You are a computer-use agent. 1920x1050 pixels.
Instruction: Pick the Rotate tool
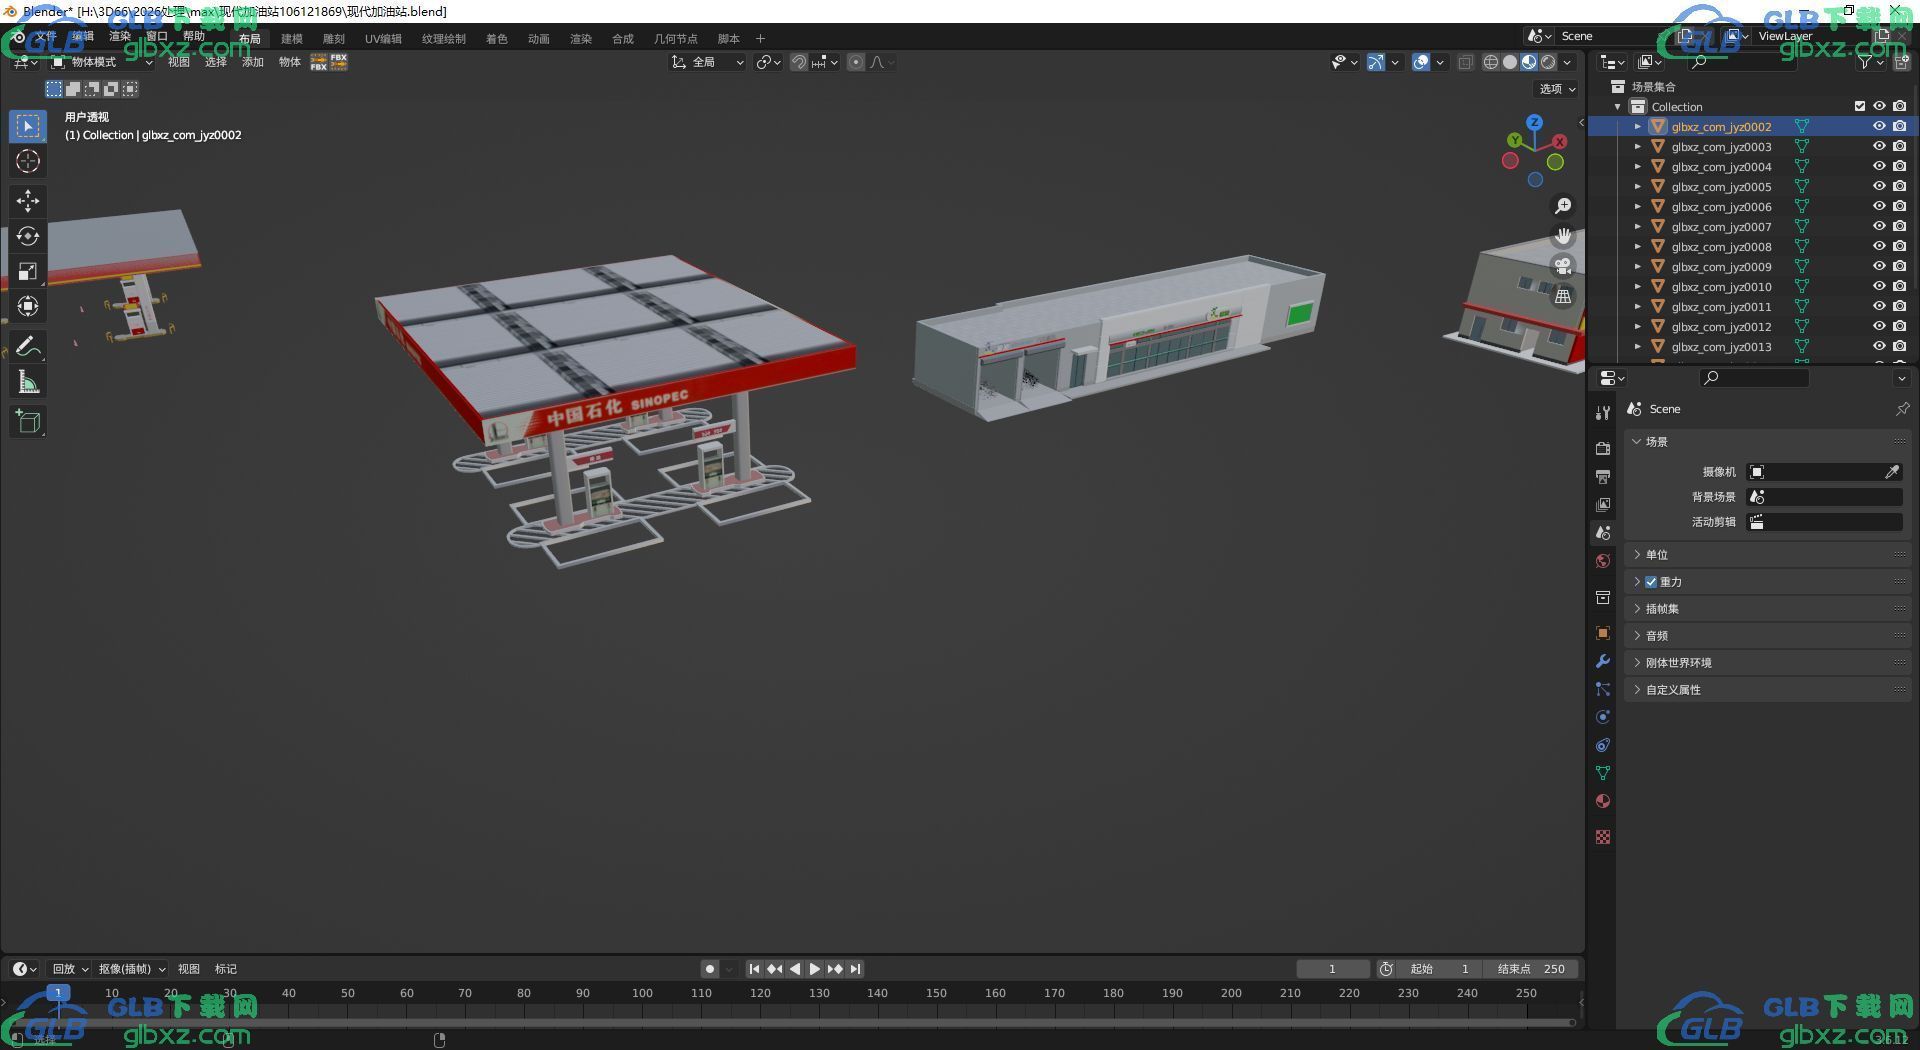(28, 236)
